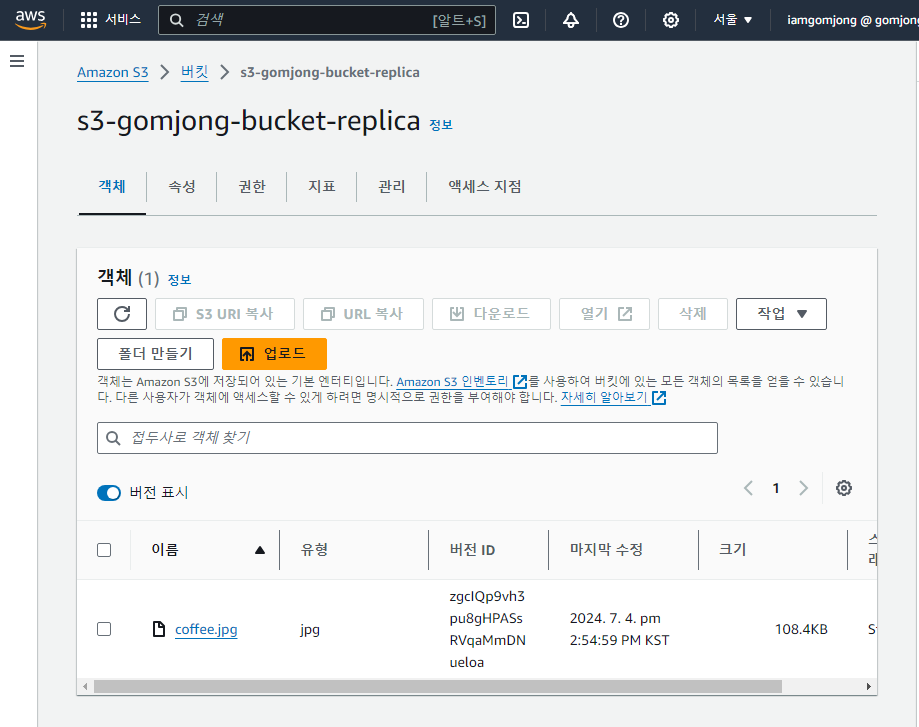The image size is (919, 727).
Task: Switch to the 속성 tab
Action: click(182, 186)
